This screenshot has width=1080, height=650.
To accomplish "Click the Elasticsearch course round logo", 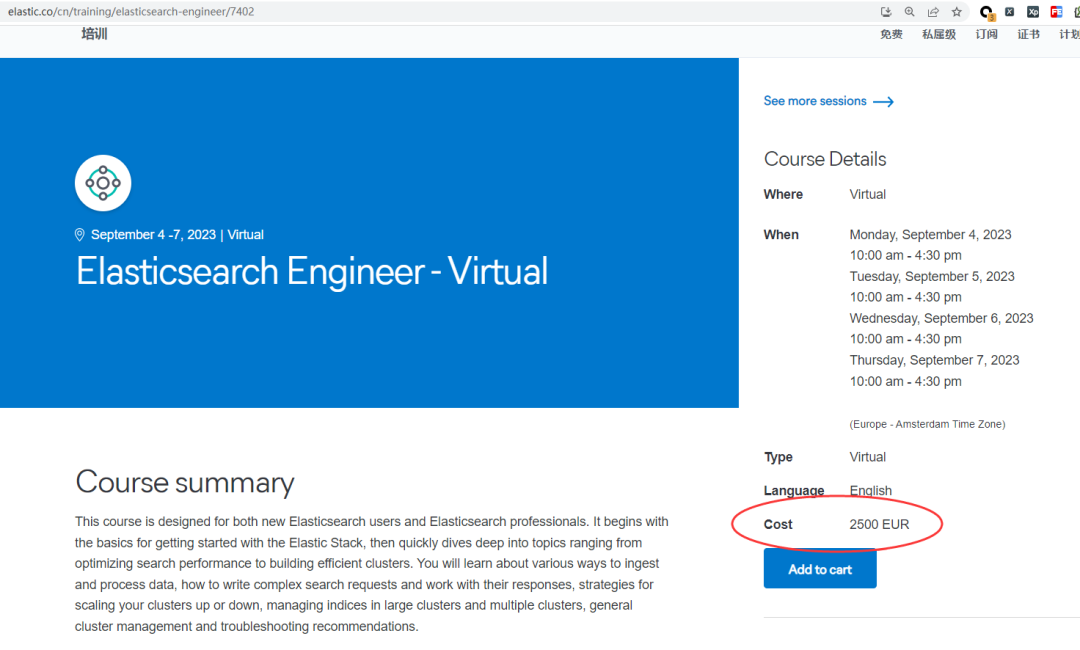I will coord(103,183).
